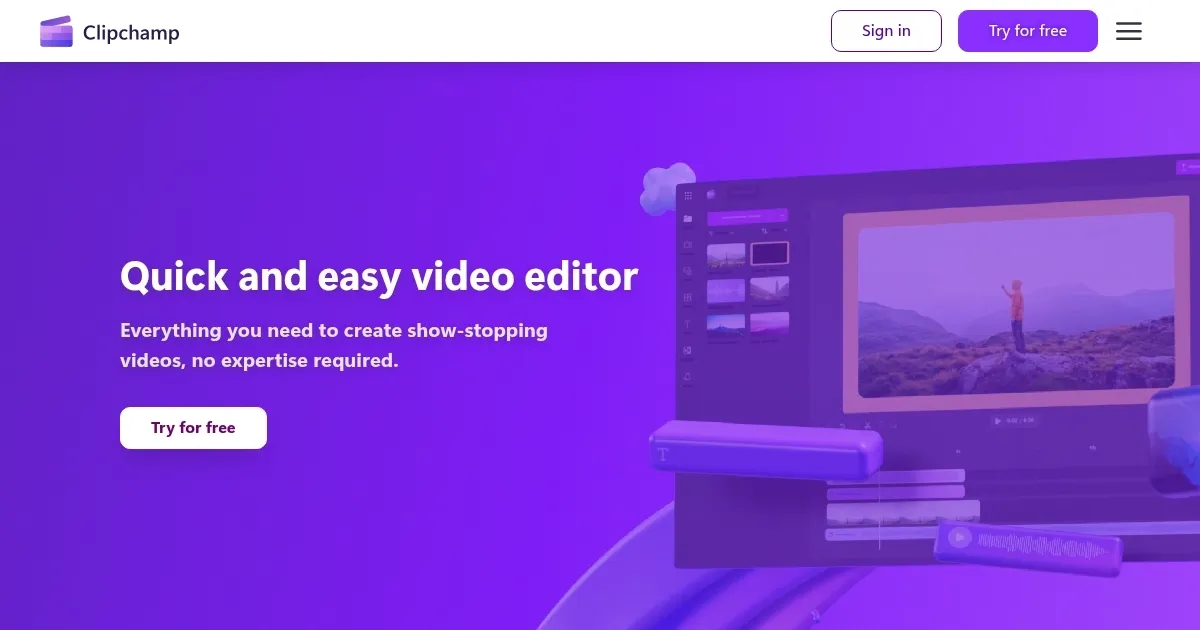Viewport: 1200px width, 630px height.
Task: Click the undo icon in the timeline toolbar
Action: (x=842, y=426)
